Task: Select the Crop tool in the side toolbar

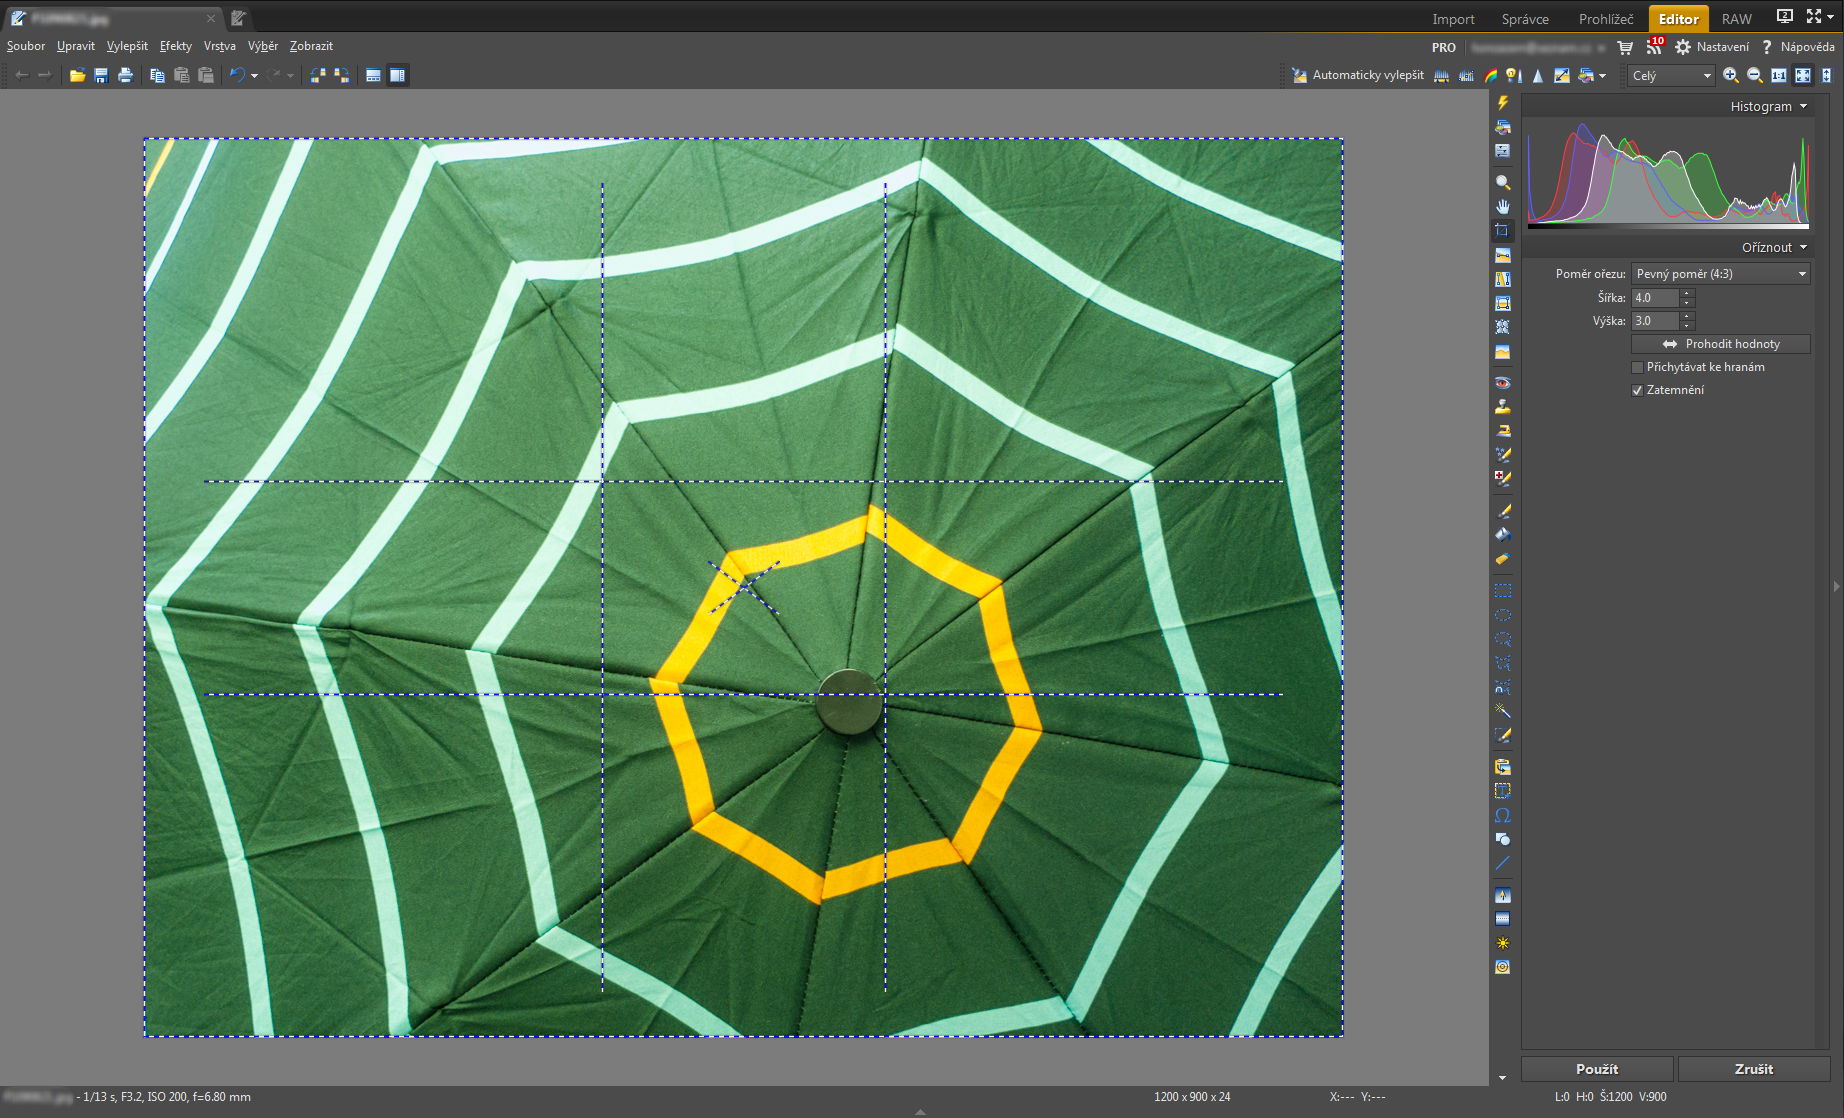Action: 1502,231
